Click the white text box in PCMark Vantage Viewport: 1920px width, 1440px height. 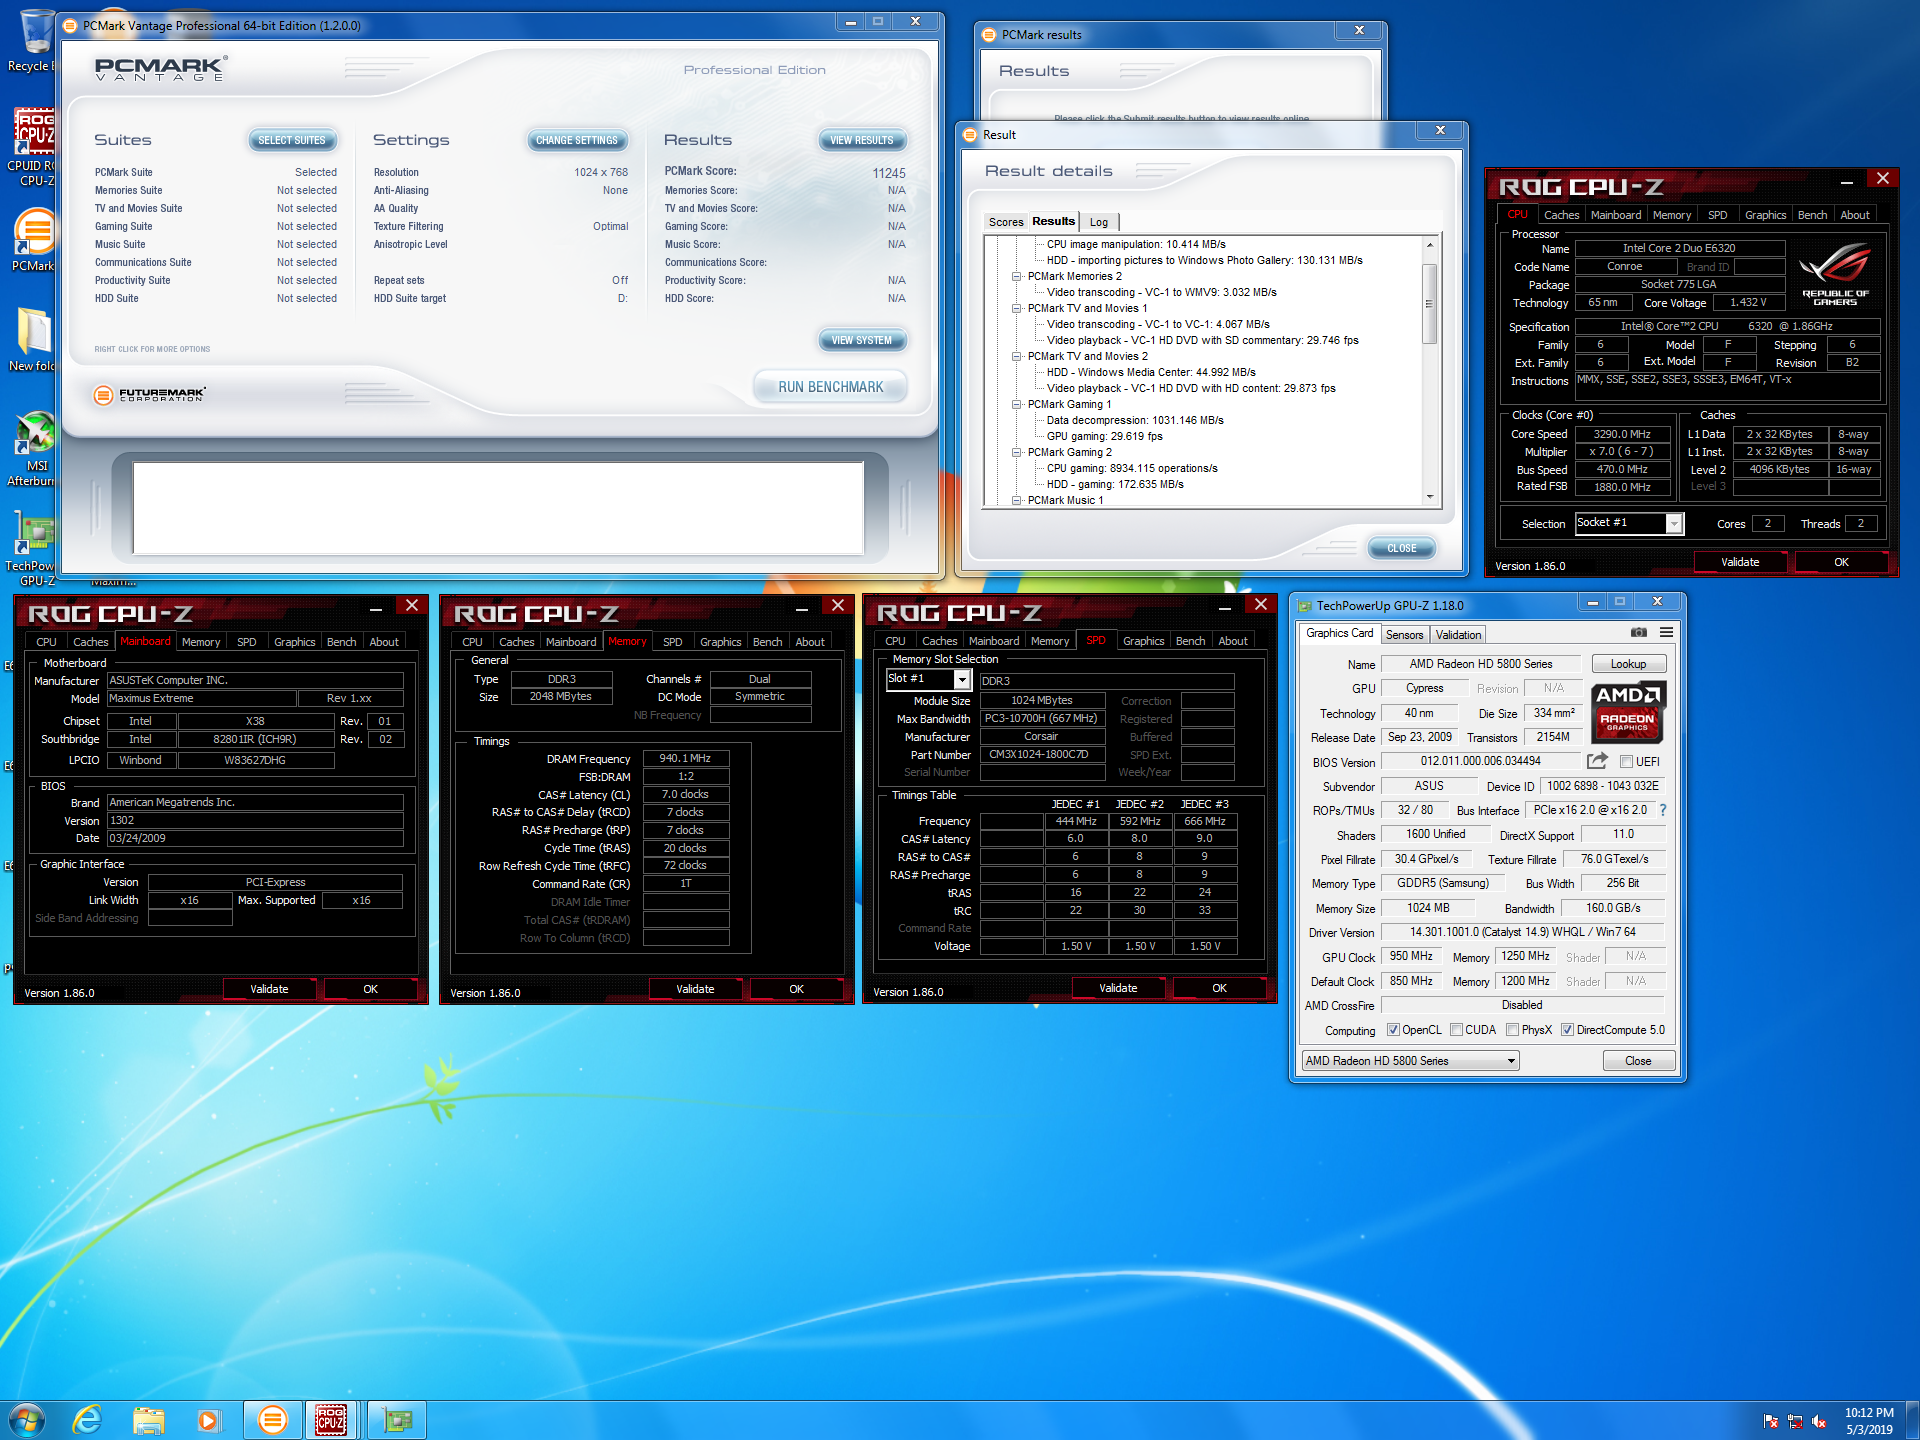pos(498,508)
